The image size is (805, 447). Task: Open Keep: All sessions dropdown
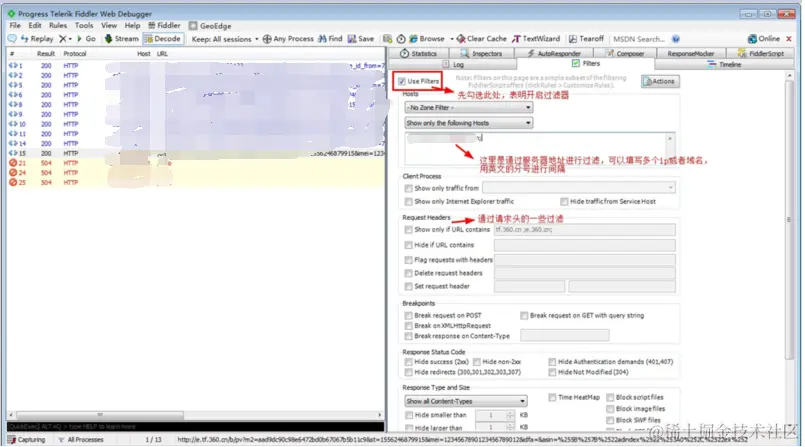(x=224, y=39)
